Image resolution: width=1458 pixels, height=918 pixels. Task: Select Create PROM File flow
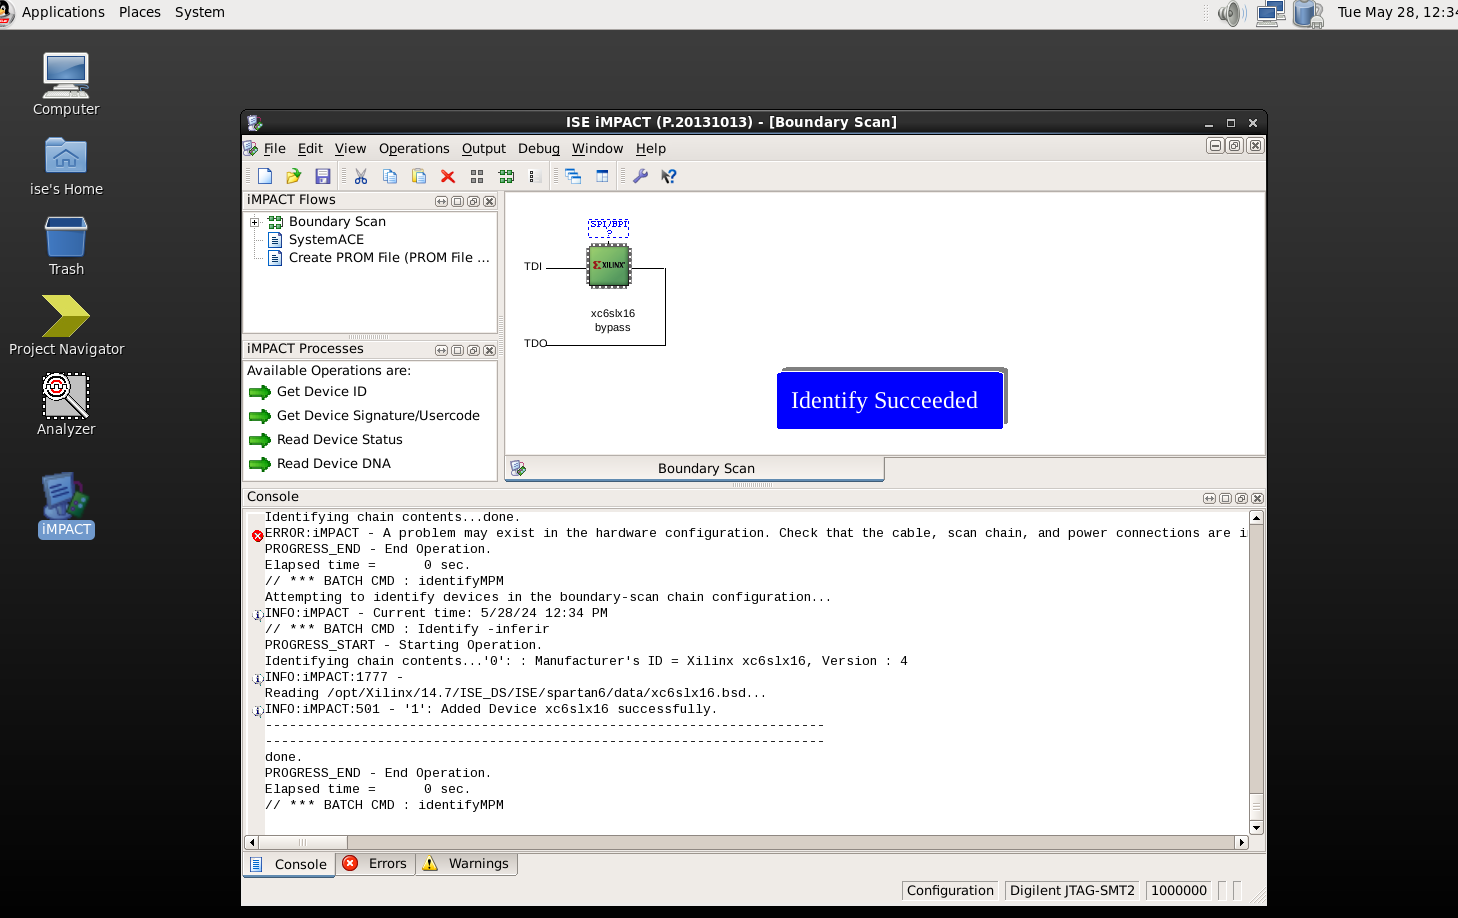(x=389, y=258)
